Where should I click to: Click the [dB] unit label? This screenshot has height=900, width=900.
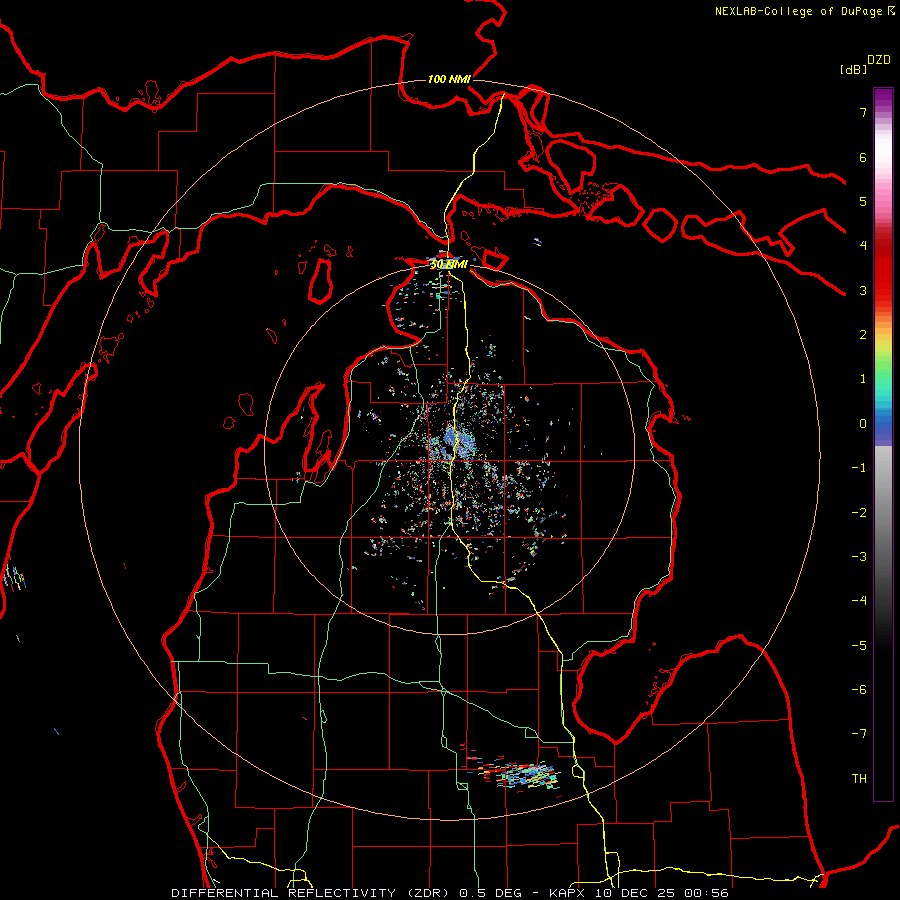click(854, 69)
